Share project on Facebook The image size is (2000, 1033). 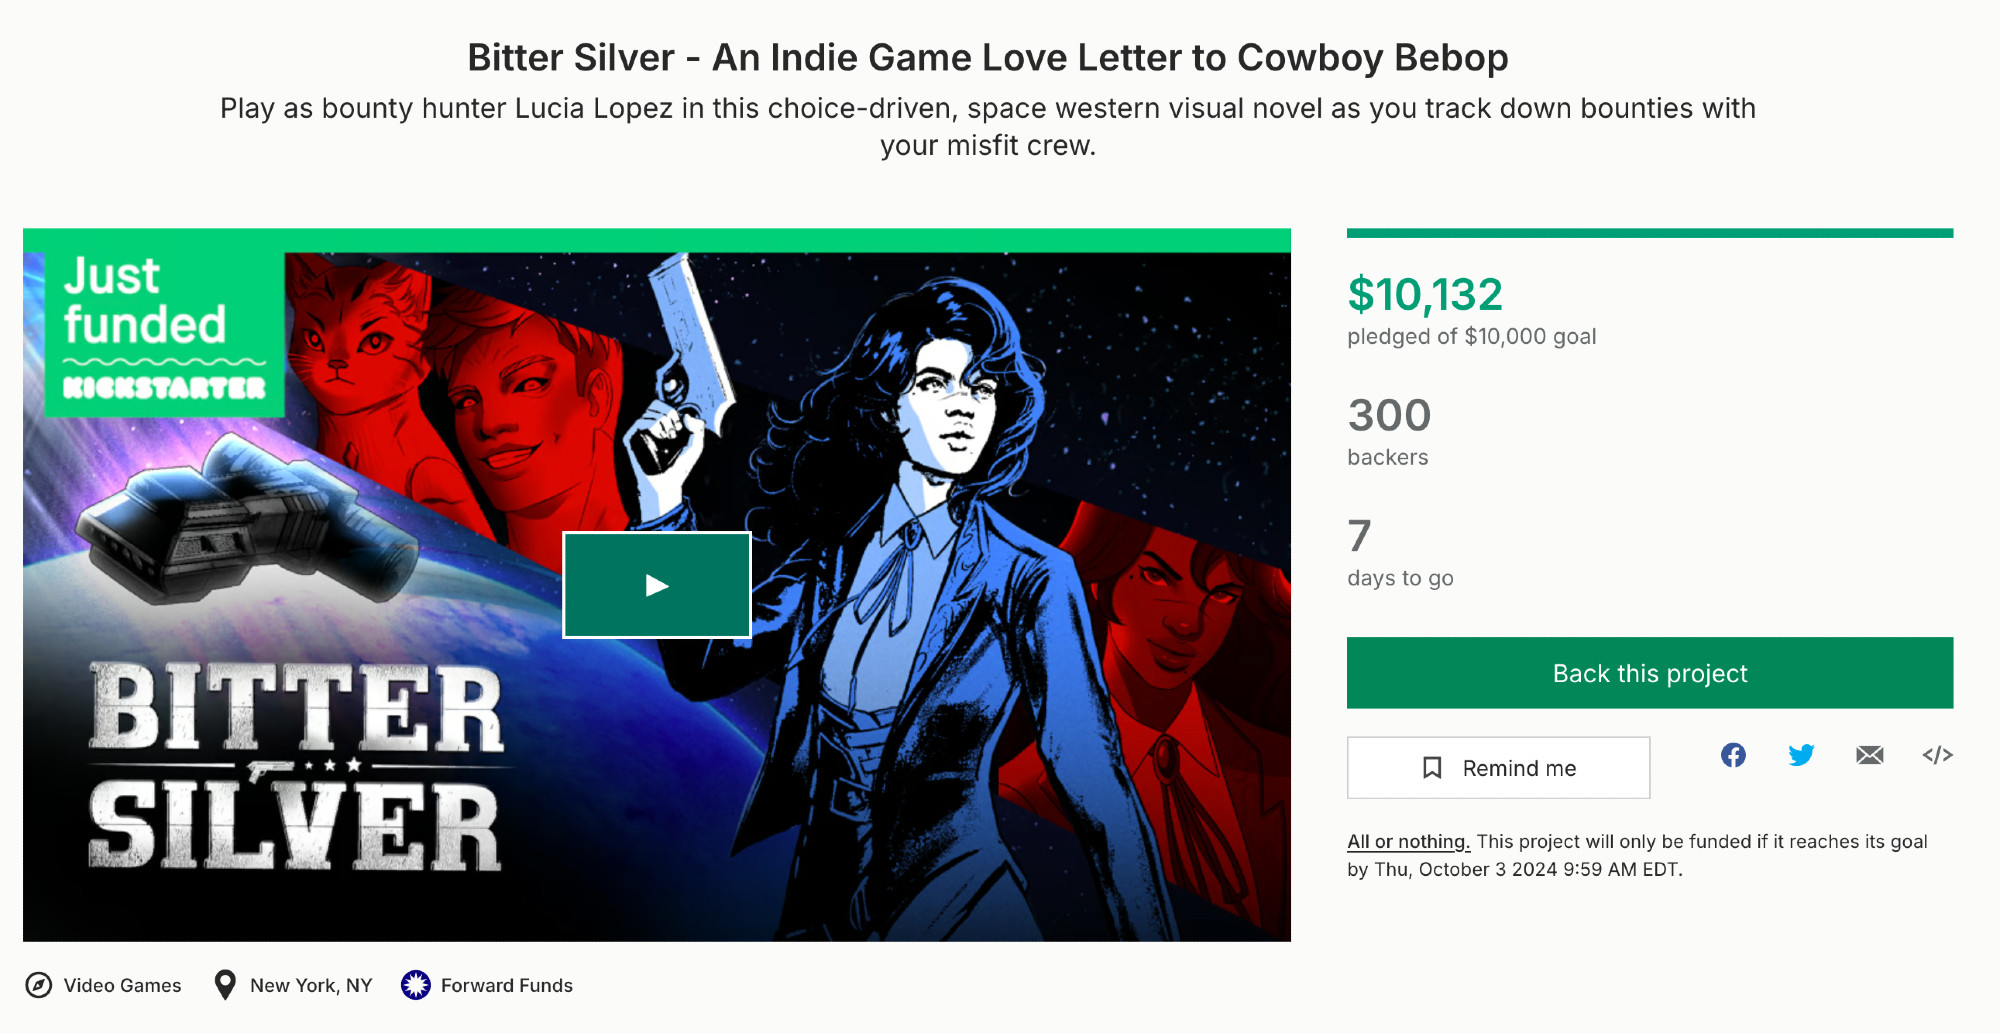pyautogui.click(x=1733, y=755)
